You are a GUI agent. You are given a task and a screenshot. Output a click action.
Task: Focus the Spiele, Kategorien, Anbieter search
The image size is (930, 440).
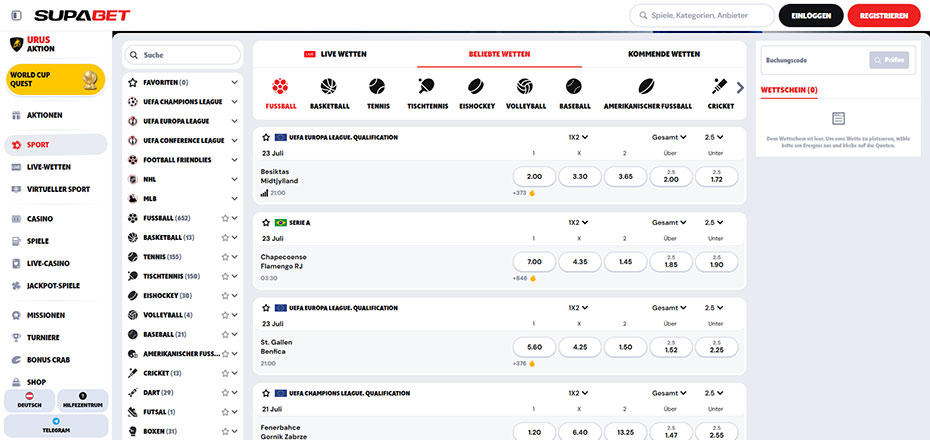click(x=702, y=15)
